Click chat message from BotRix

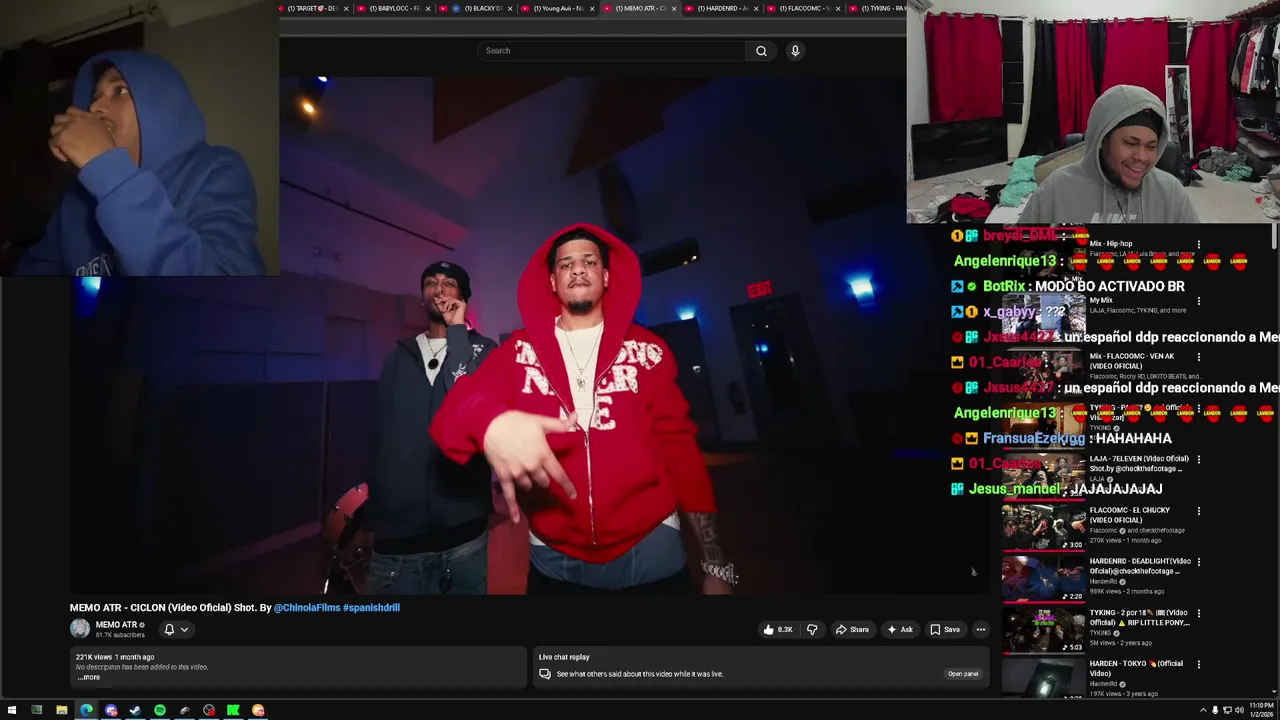coord(1068,286)
